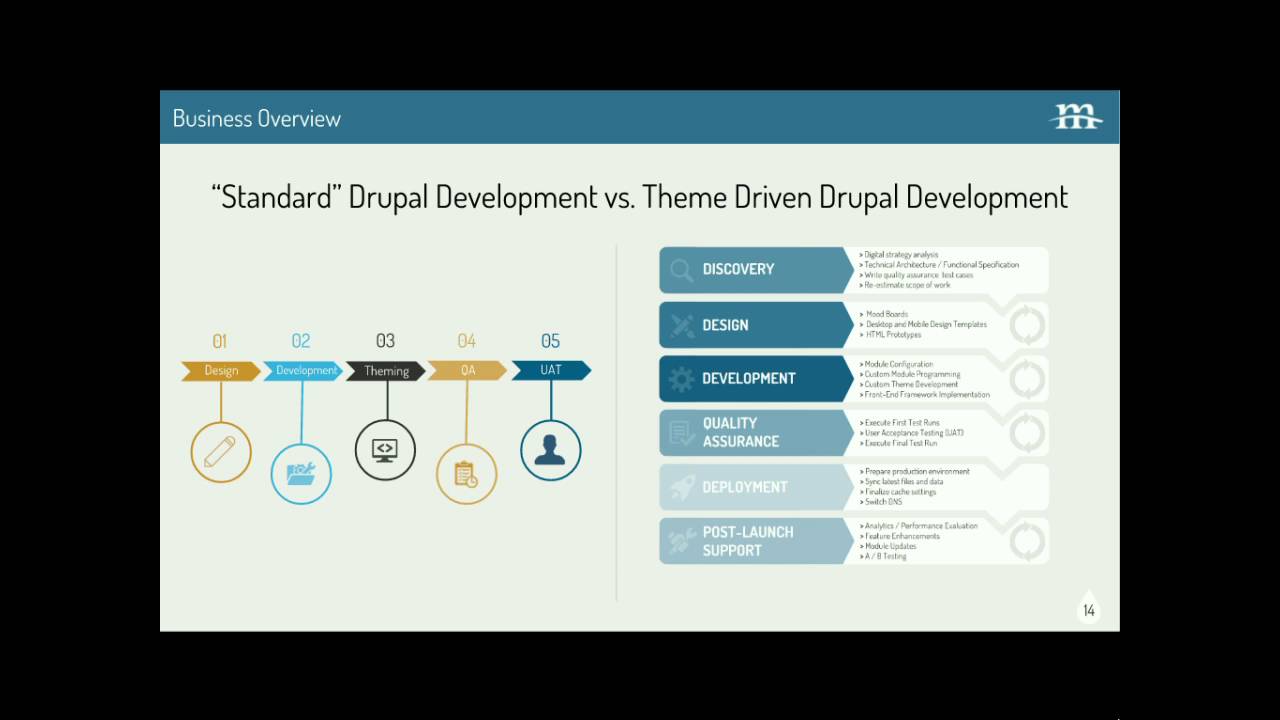Screen dimensions: 1280x720
Task: Click 'Desktop and Mobile Design Templates' bullet
Action: click(x=924, y=324)
